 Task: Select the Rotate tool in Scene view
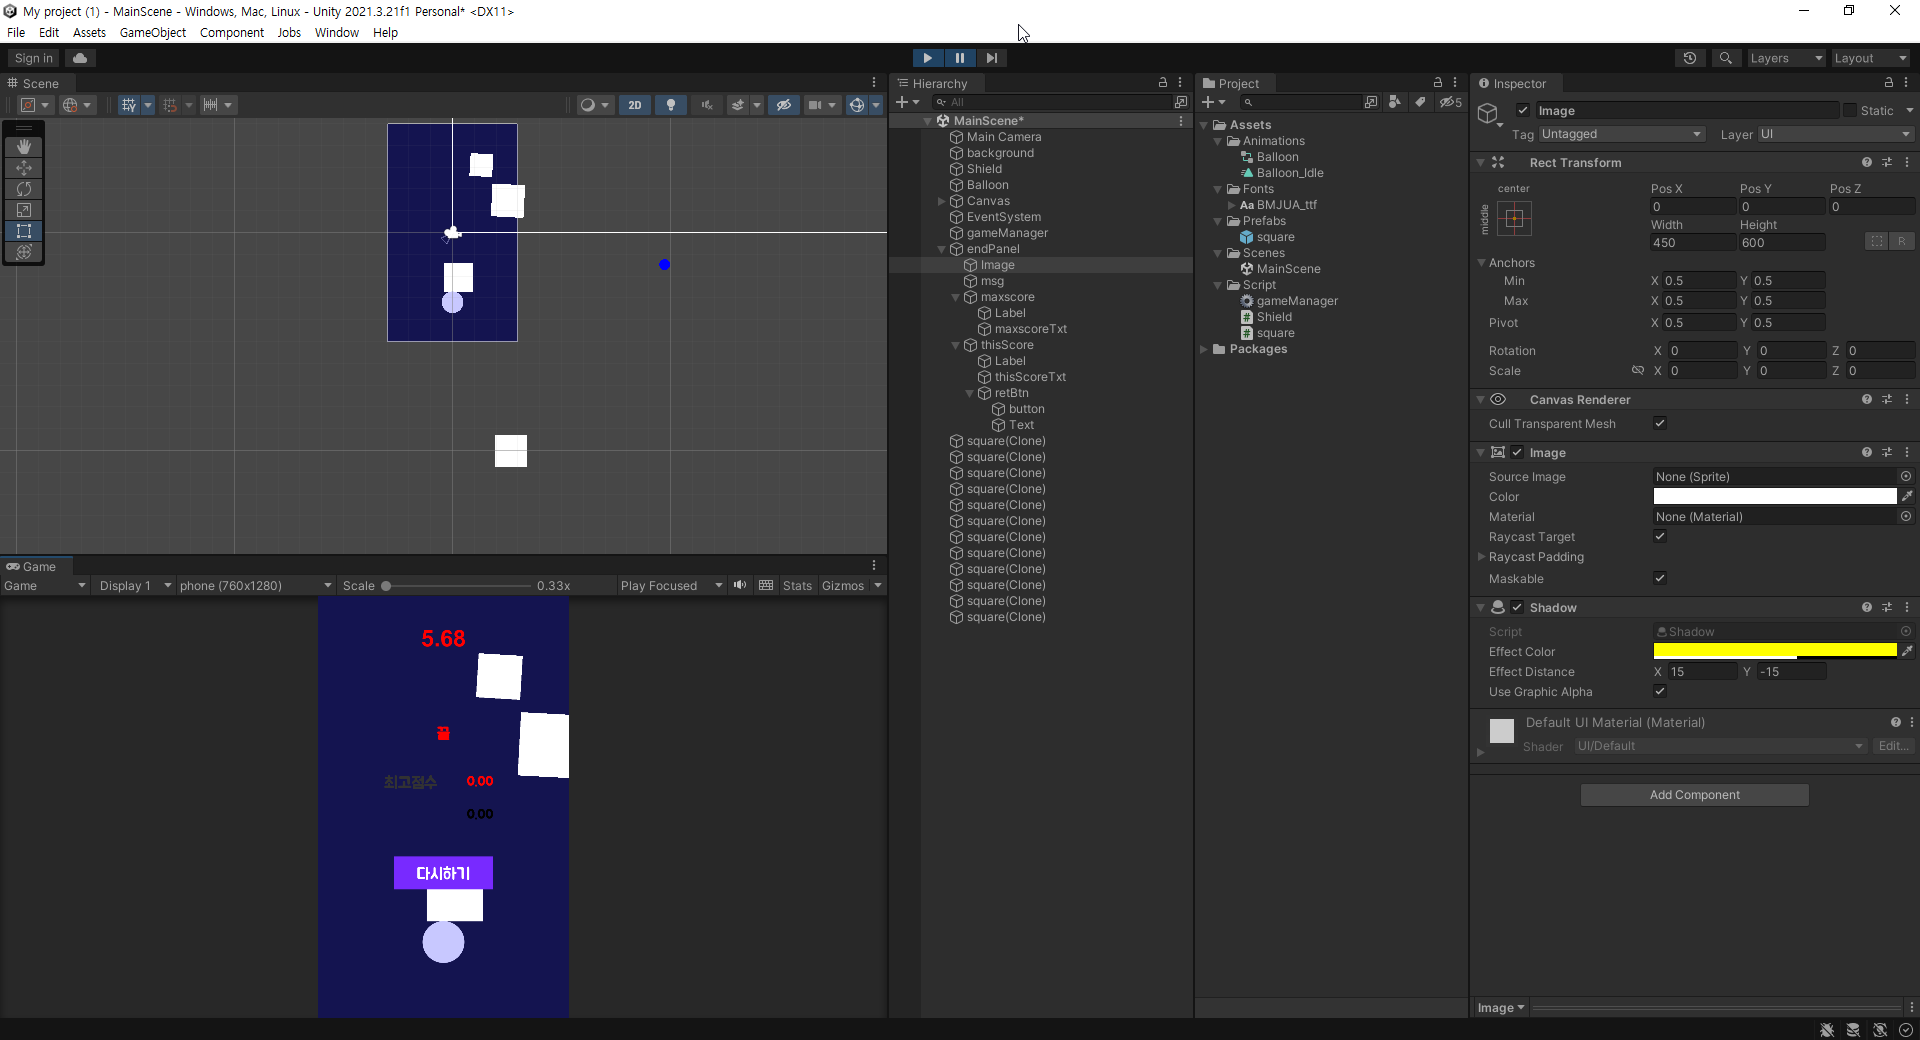coord(24,189)
